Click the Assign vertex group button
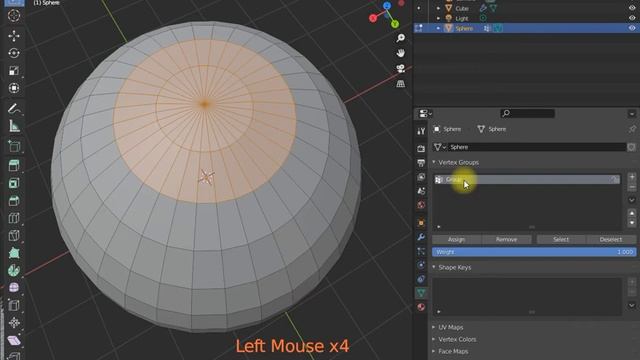640x360 pixels. (x=457, y=240)
